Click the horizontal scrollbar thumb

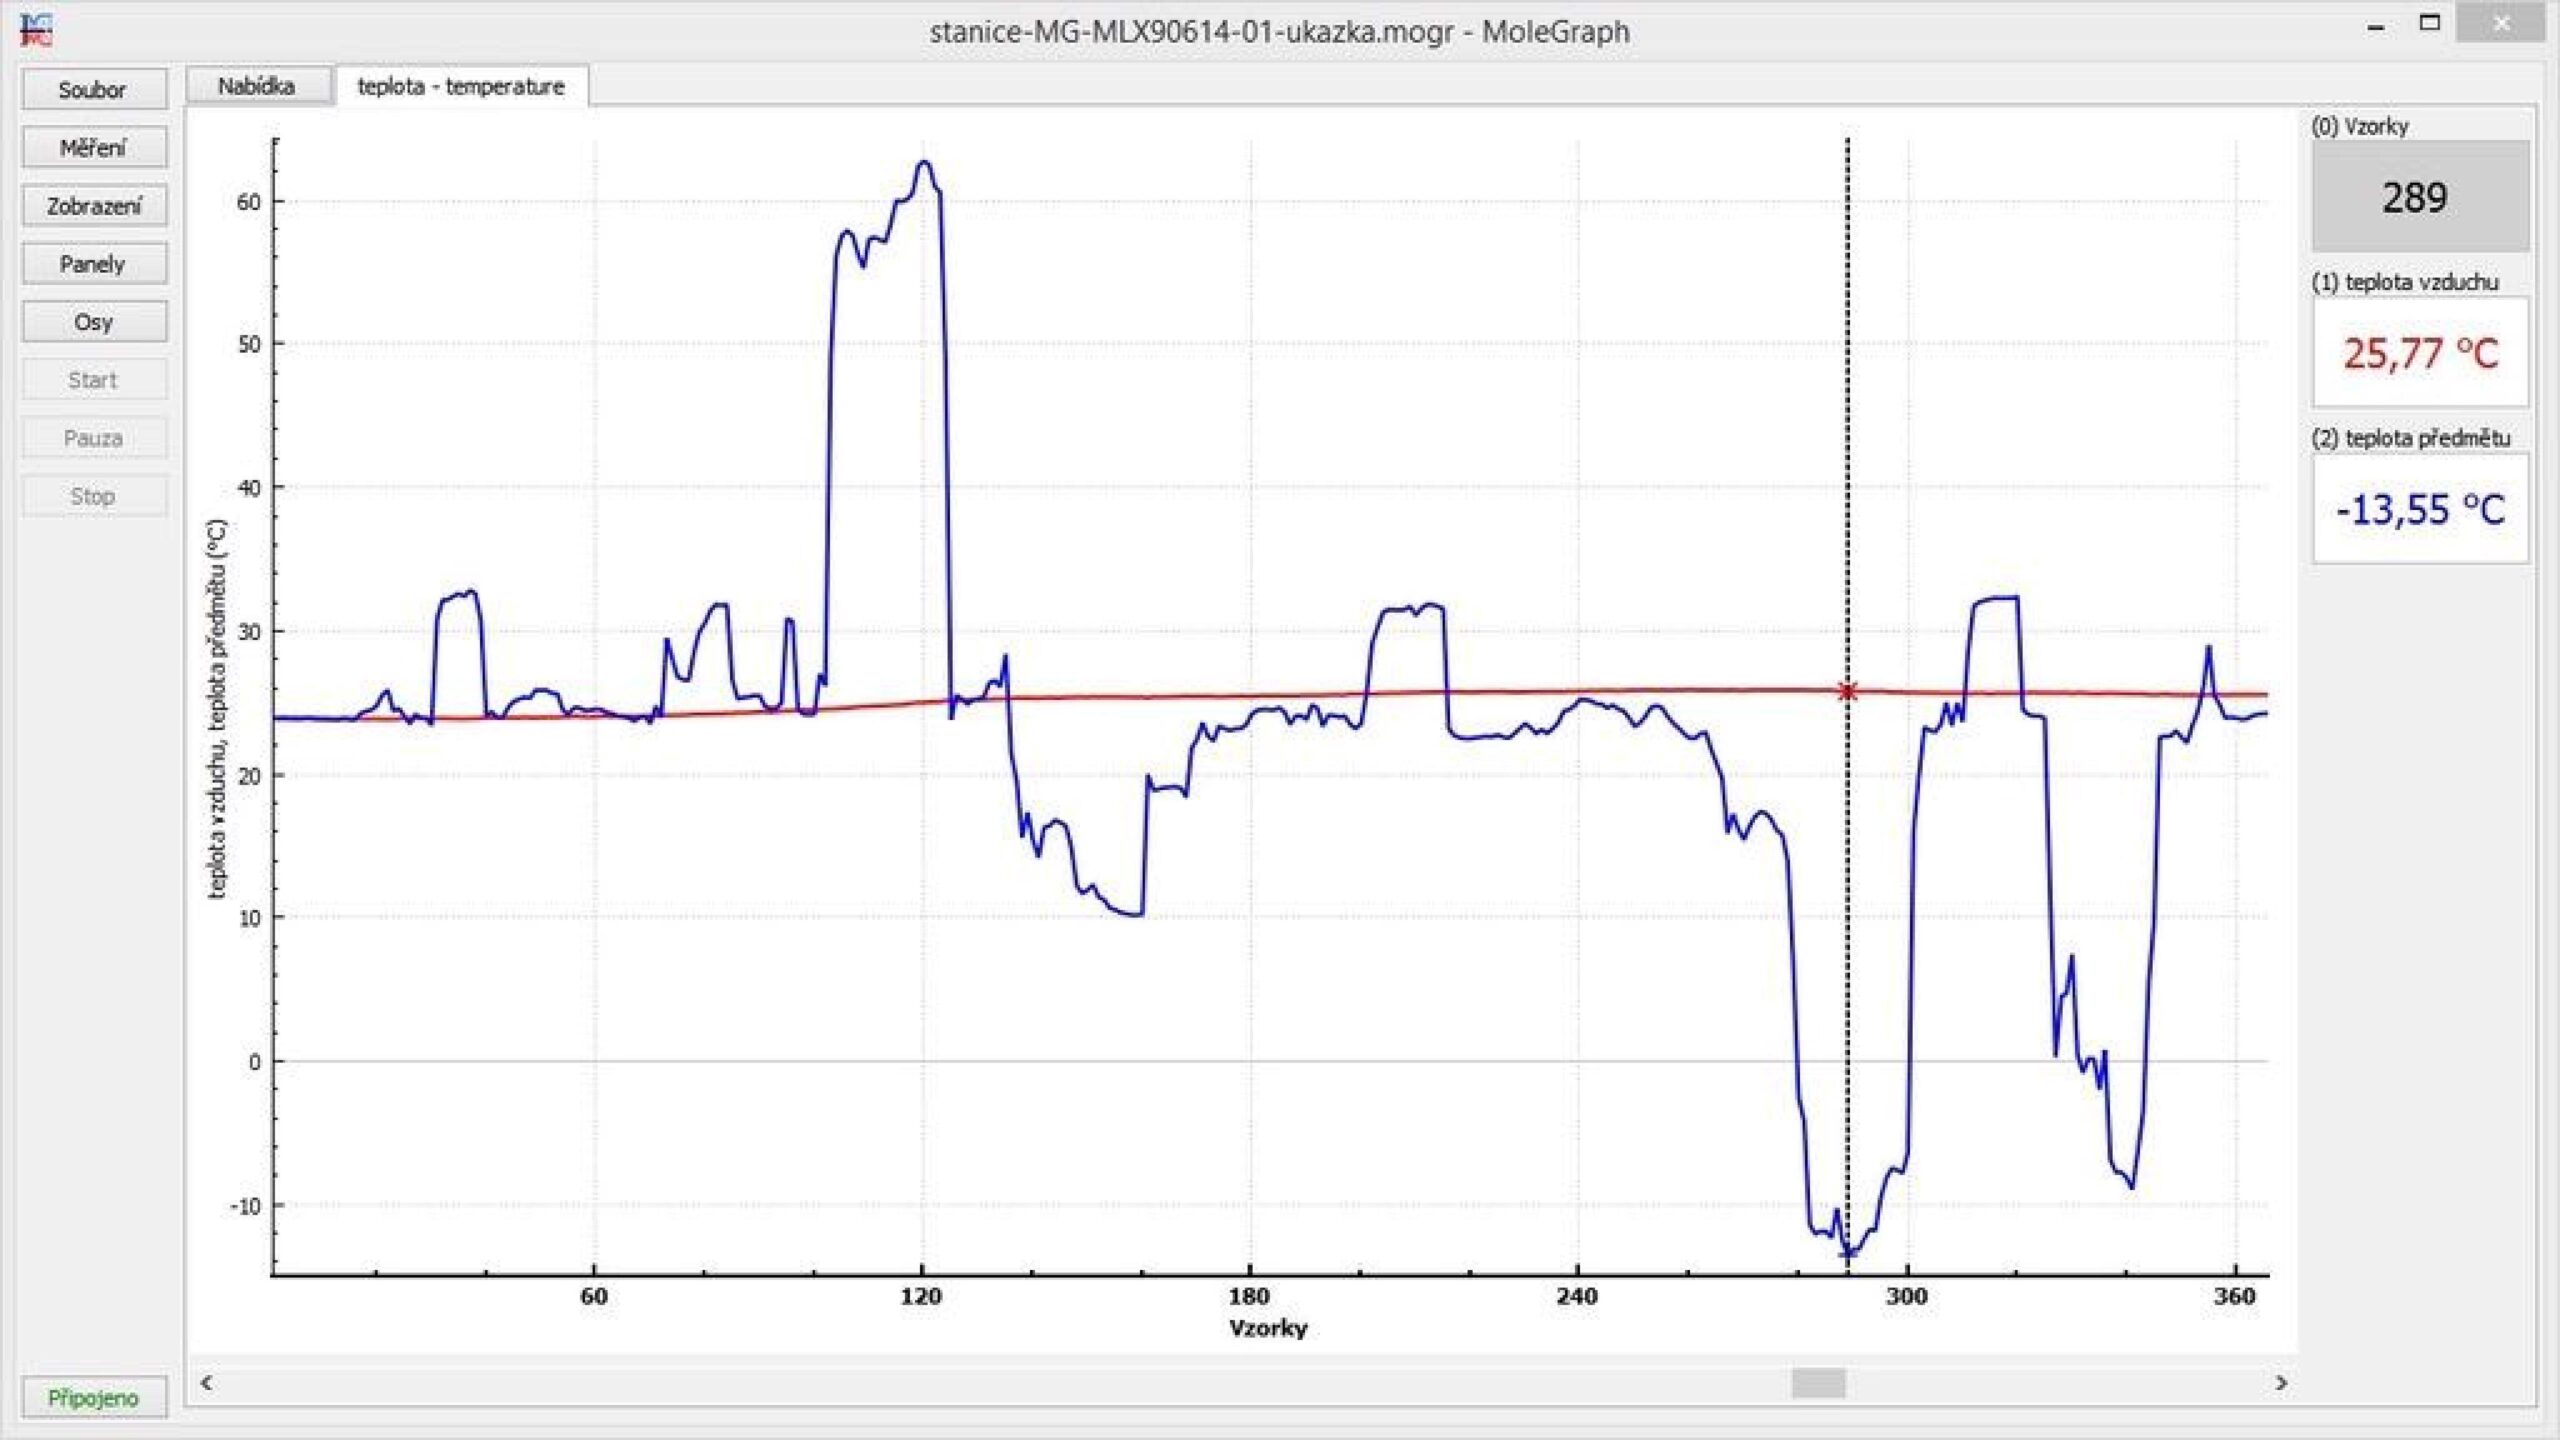[x=1818, y=1383]
